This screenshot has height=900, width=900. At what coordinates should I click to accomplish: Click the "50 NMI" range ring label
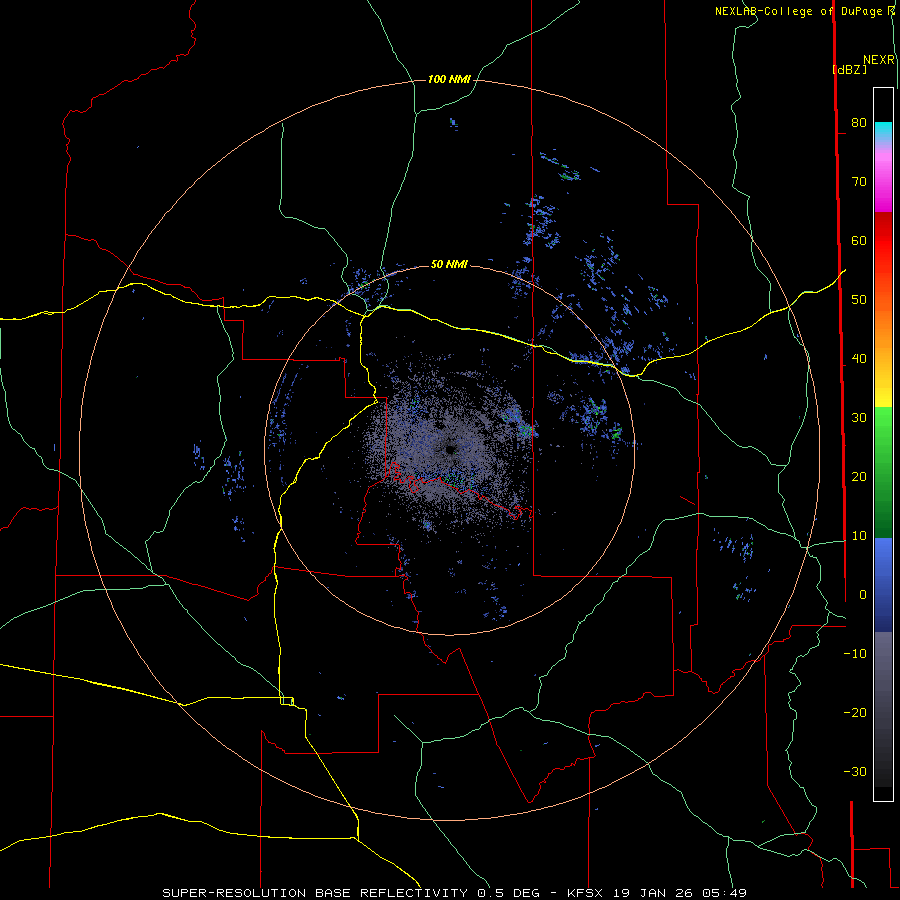(x=449, y=264)
